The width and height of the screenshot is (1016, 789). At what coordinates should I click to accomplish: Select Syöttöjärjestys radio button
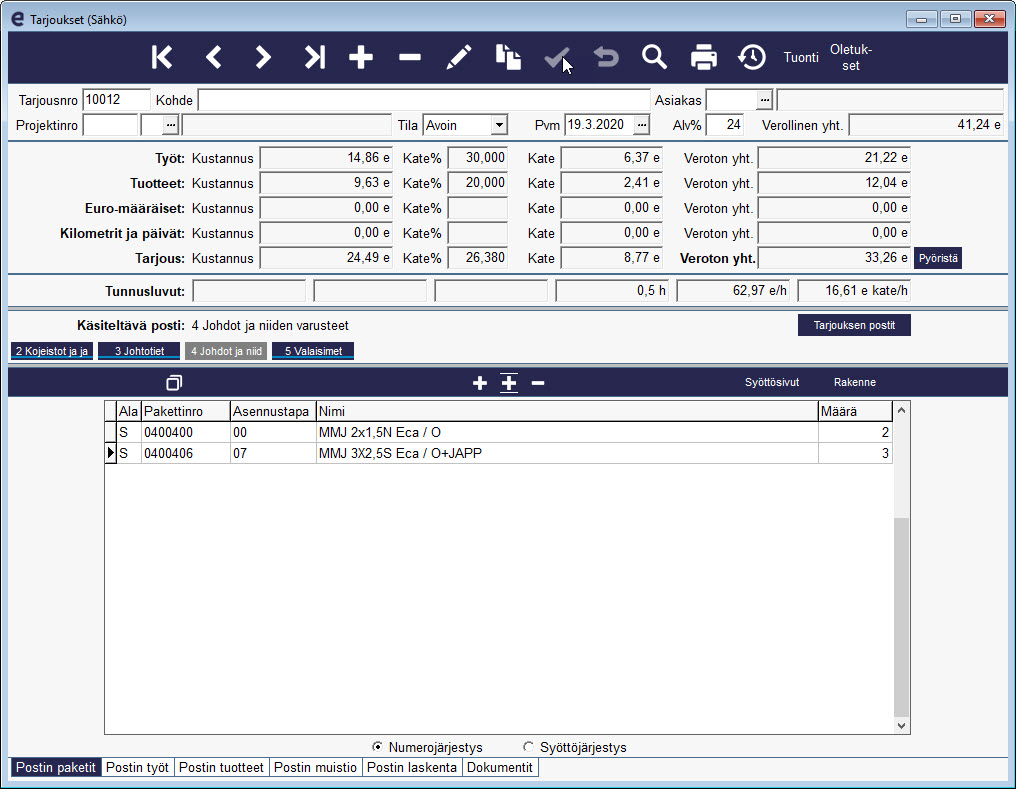[x=528, y=747]
